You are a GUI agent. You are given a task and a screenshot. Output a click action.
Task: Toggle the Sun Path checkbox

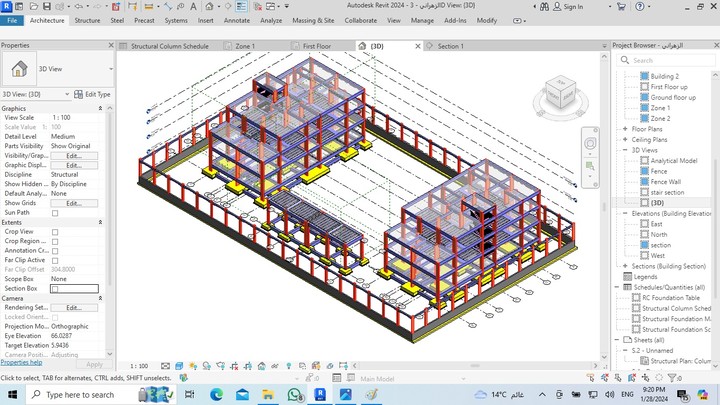point(55,213)
